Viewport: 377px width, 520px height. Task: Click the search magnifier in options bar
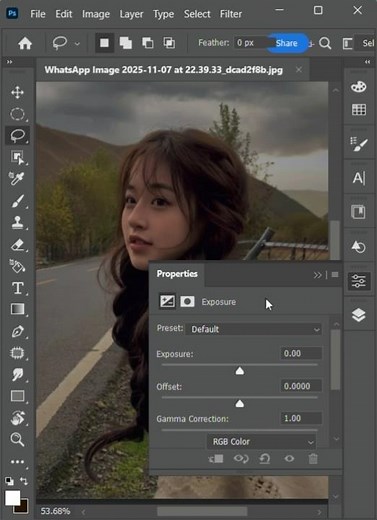(x=325, y=43)
